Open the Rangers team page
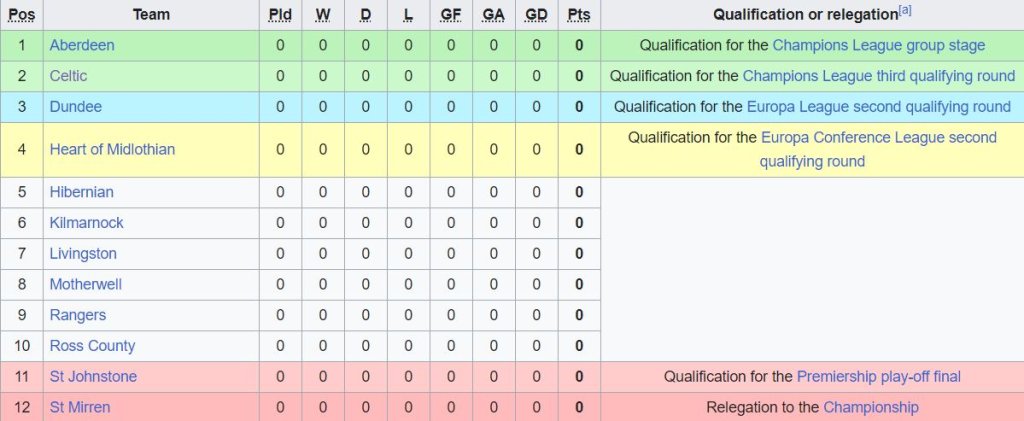 click(x=77, y=315)
